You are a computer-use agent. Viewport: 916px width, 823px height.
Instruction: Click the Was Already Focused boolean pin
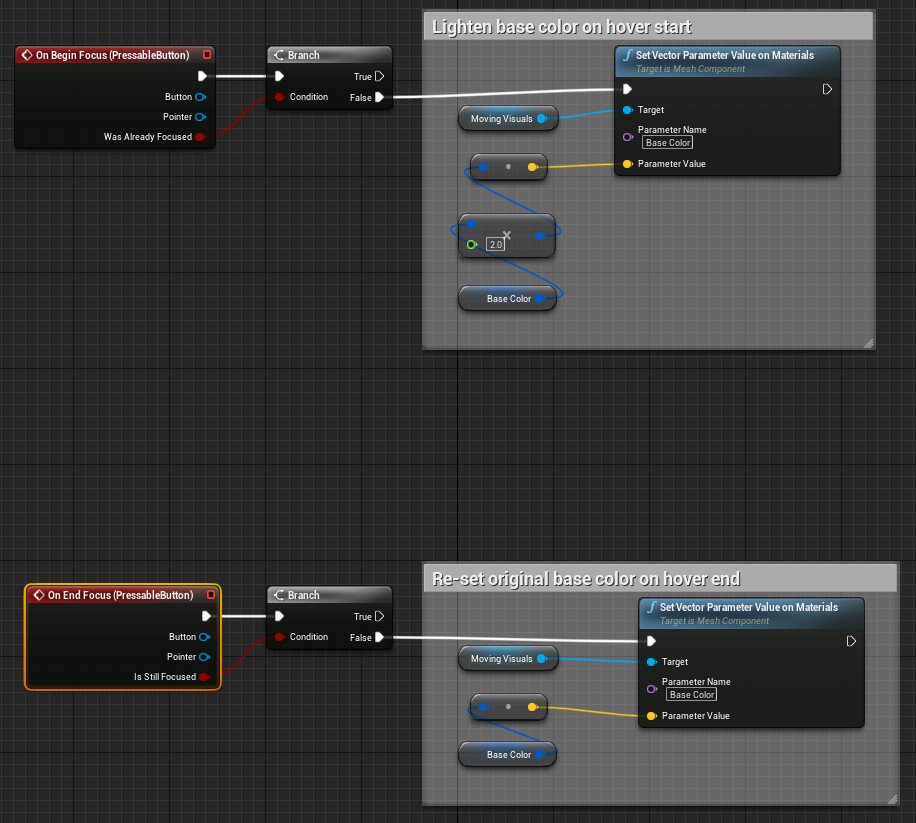200,137
